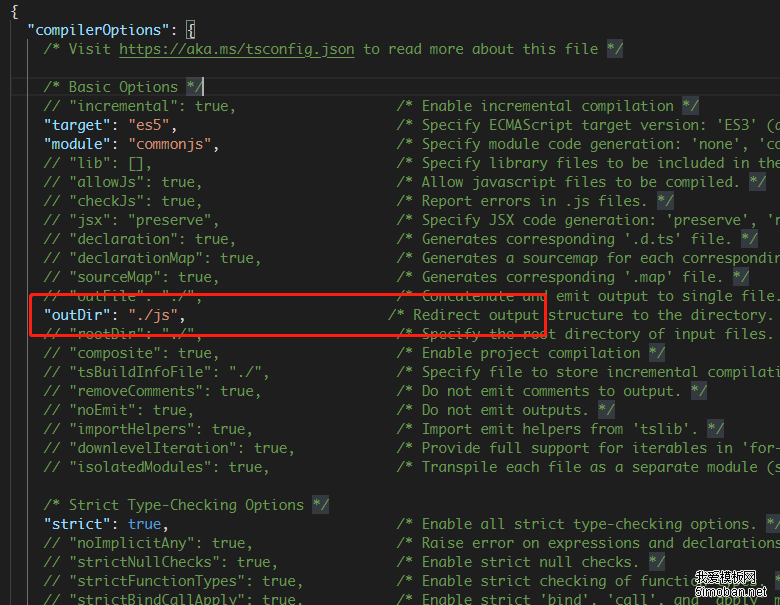
Task: Click the true value of strict
Action: pos(144,524)
